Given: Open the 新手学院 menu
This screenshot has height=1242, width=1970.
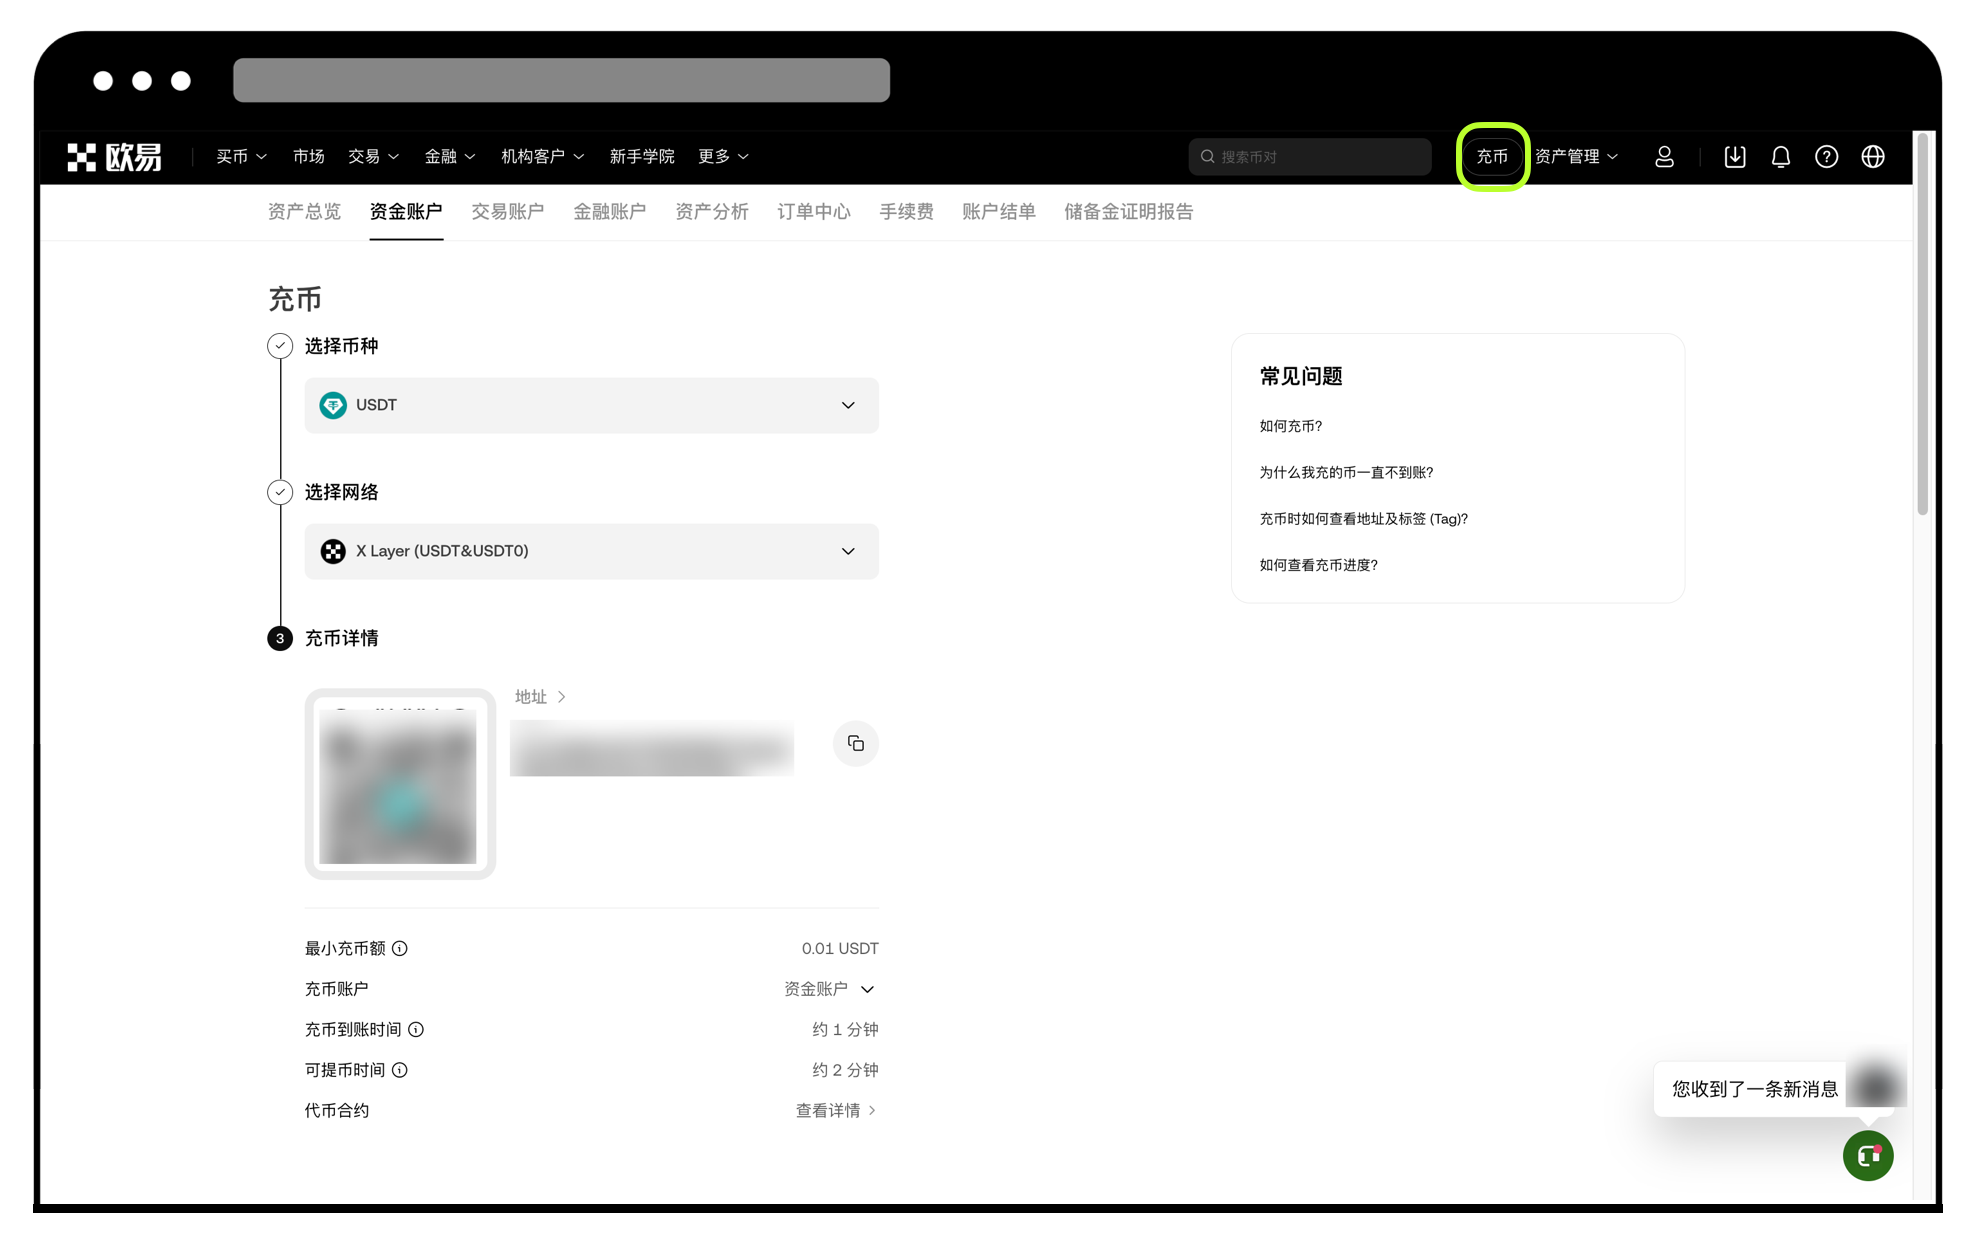Looking at the screenshot, I should pyautogui.click(x=641, y=156).
